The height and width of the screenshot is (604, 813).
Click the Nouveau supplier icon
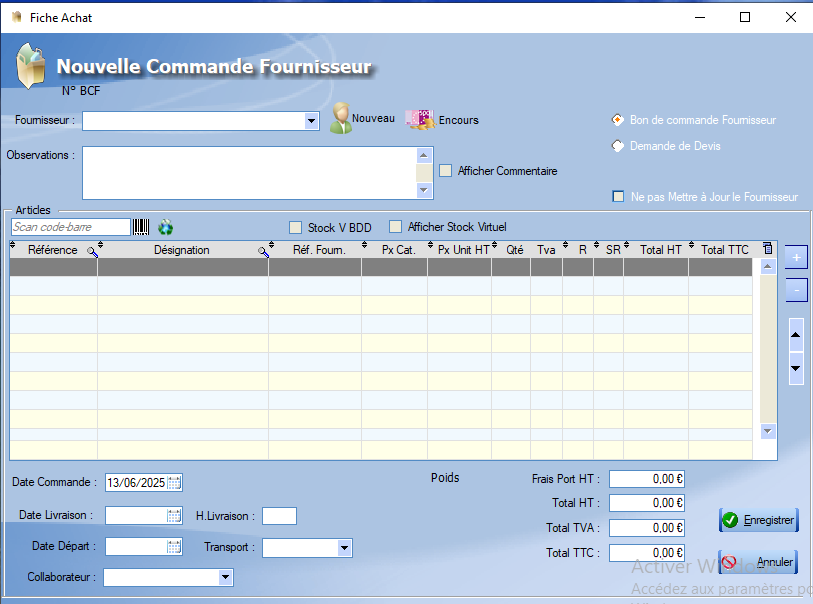[341, 118]
